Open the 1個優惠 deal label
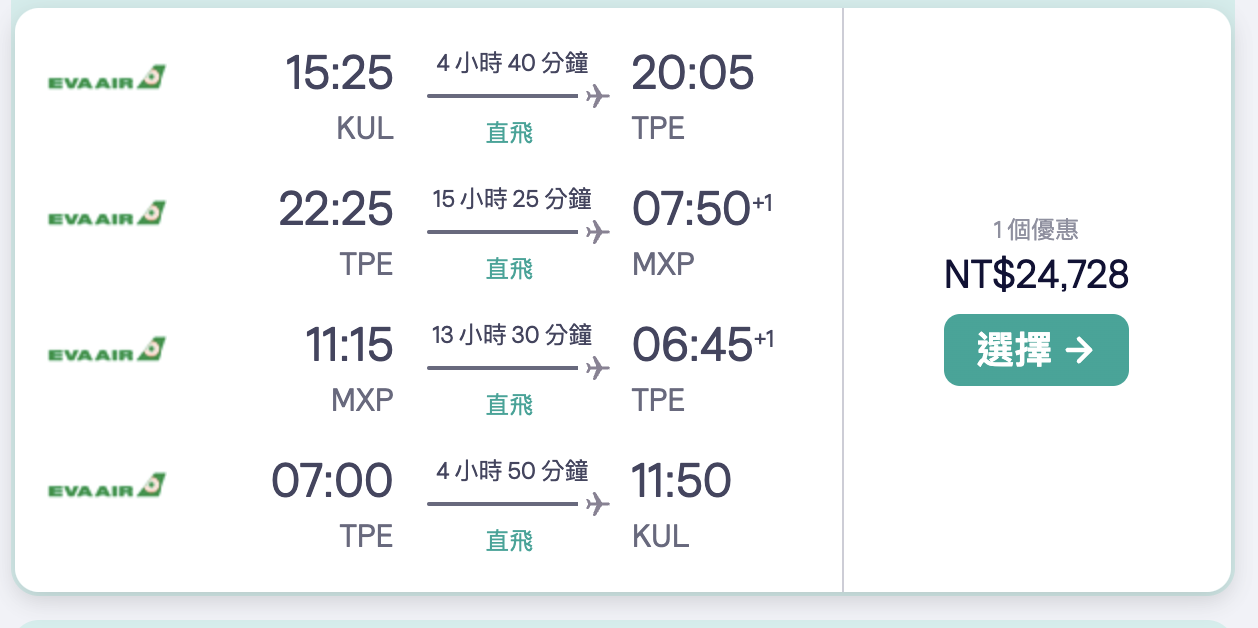The image size is (1258, 628). point(1036,230)
